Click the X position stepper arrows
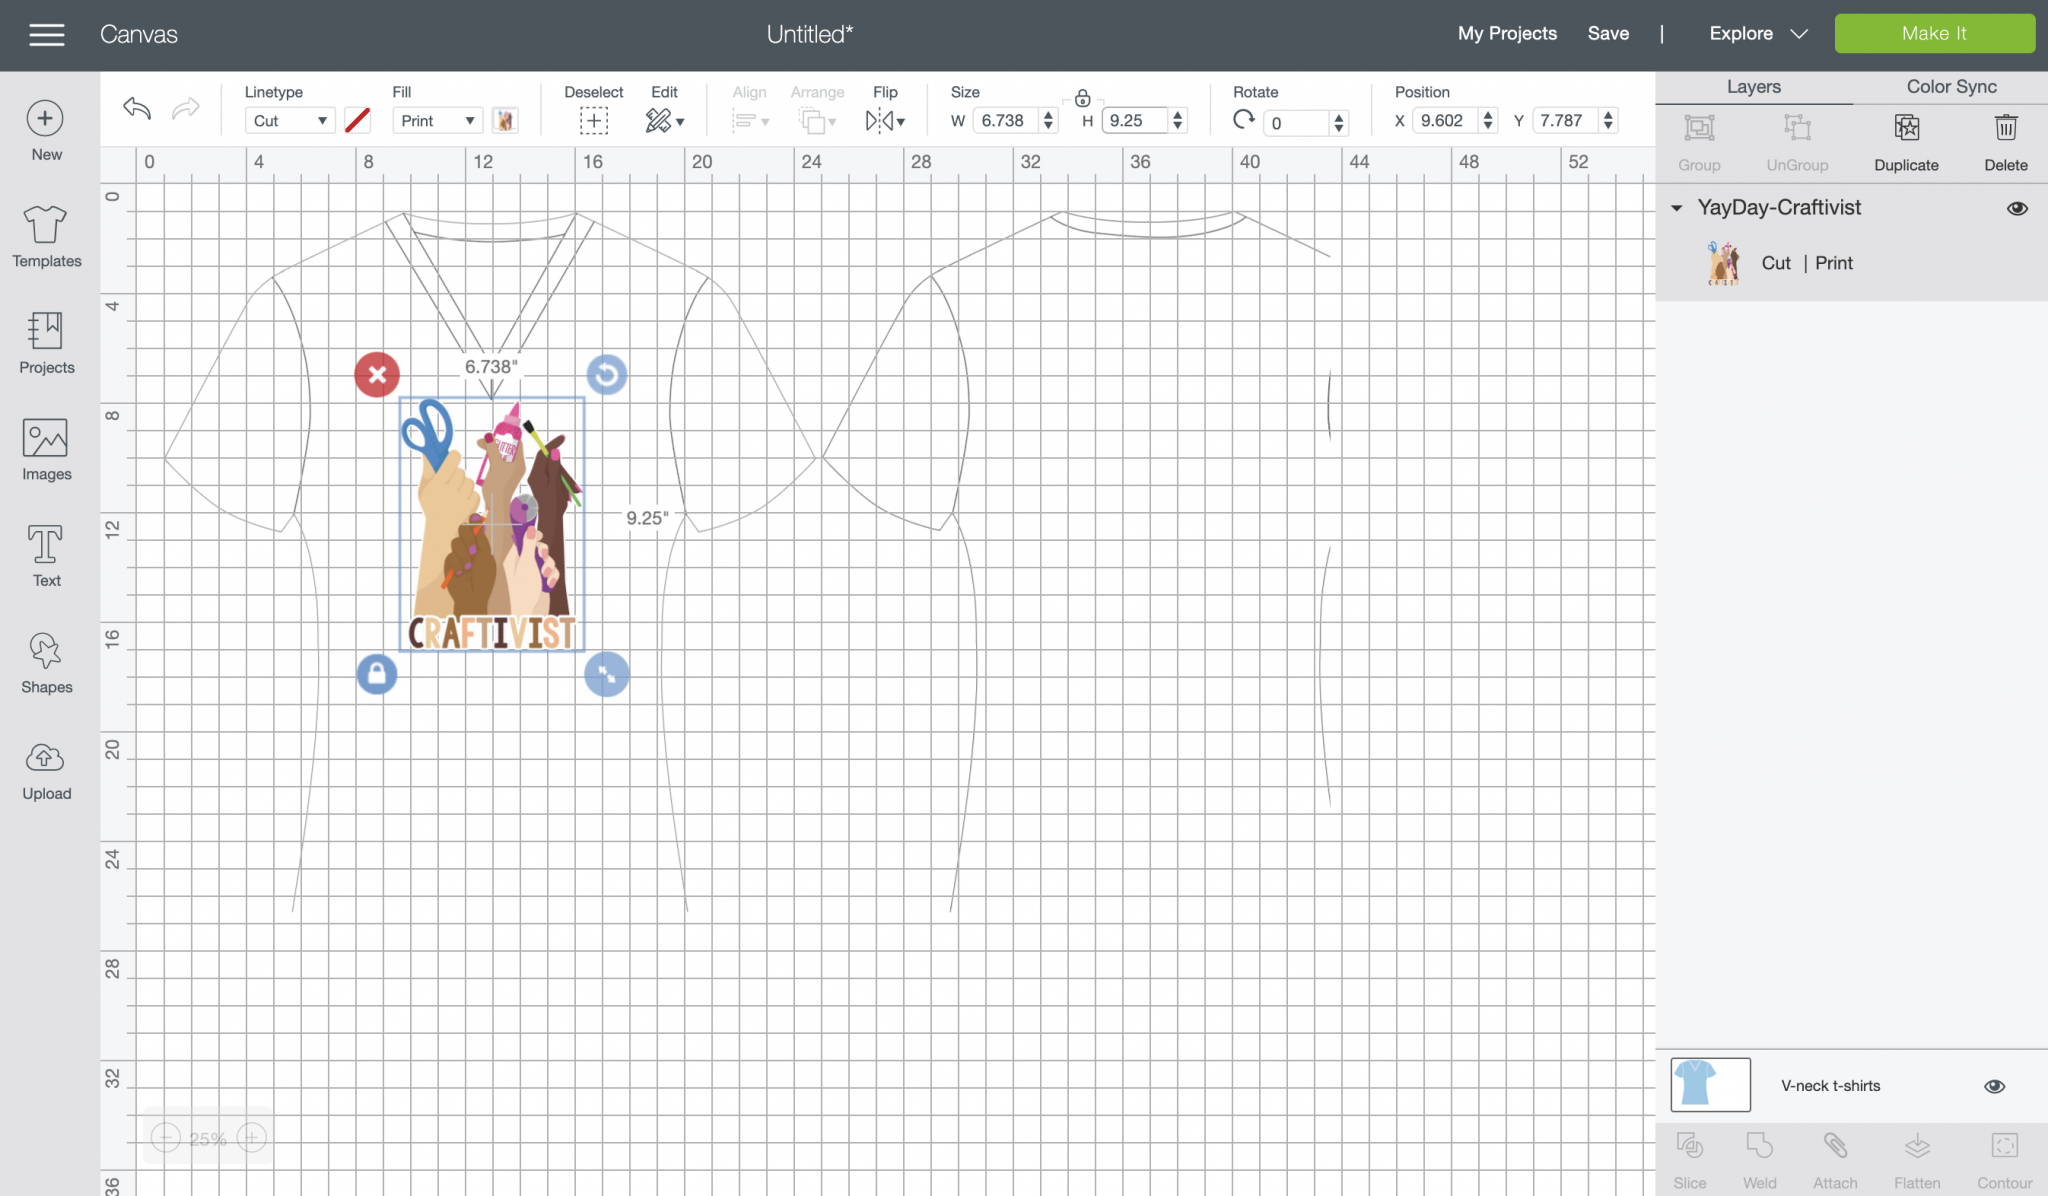This screenshot has width=2048, height=1196. click(x=1488, y=121)
